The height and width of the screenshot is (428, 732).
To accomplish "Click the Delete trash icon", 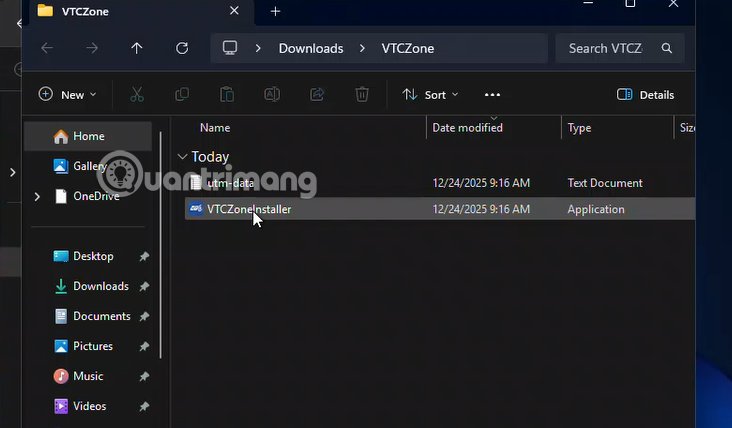I will click(x=362, y=95).
